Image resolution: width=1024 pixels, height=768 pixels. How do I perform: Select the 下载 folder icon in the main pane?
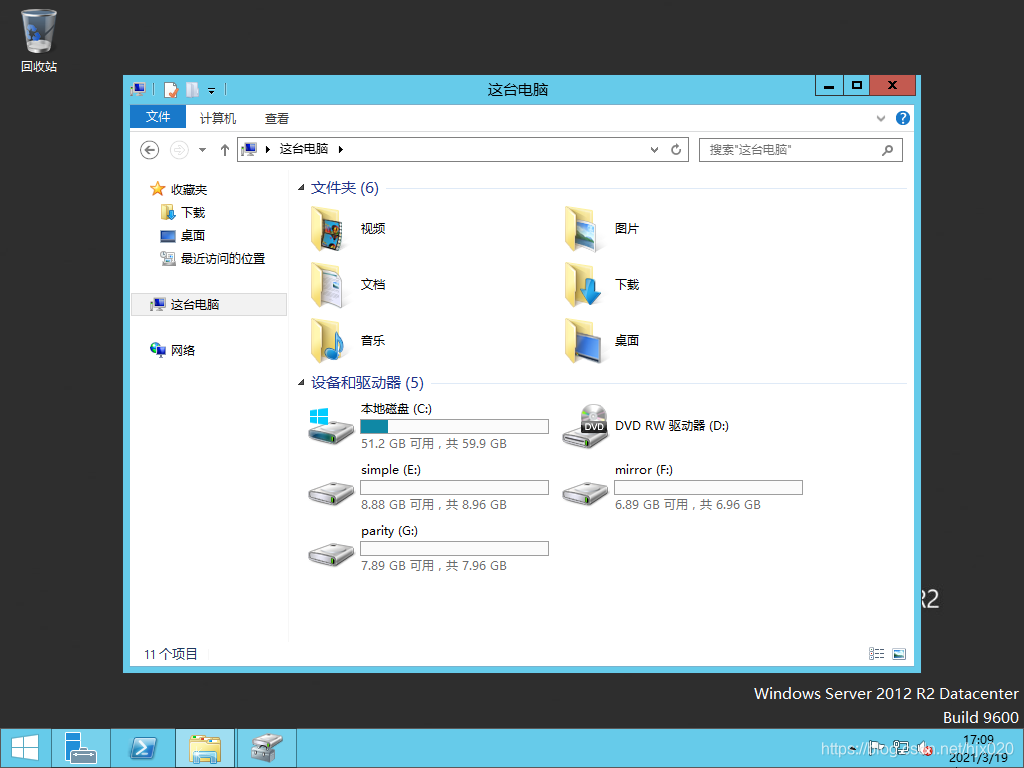click(582, 285)
